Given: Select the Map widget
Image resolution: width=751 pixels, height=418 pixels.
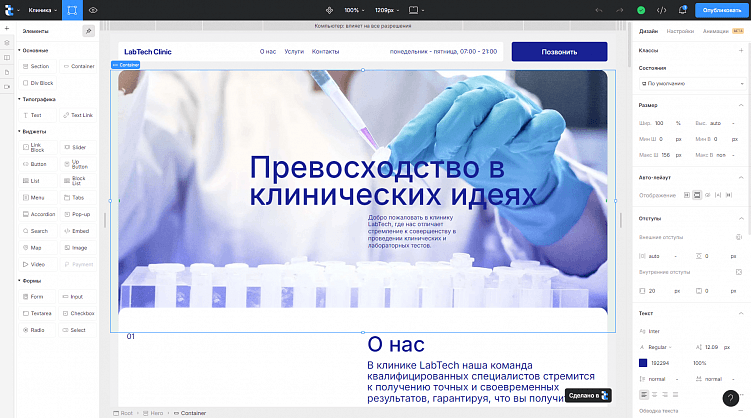Looking at the screenshot, I should point(38,248).
